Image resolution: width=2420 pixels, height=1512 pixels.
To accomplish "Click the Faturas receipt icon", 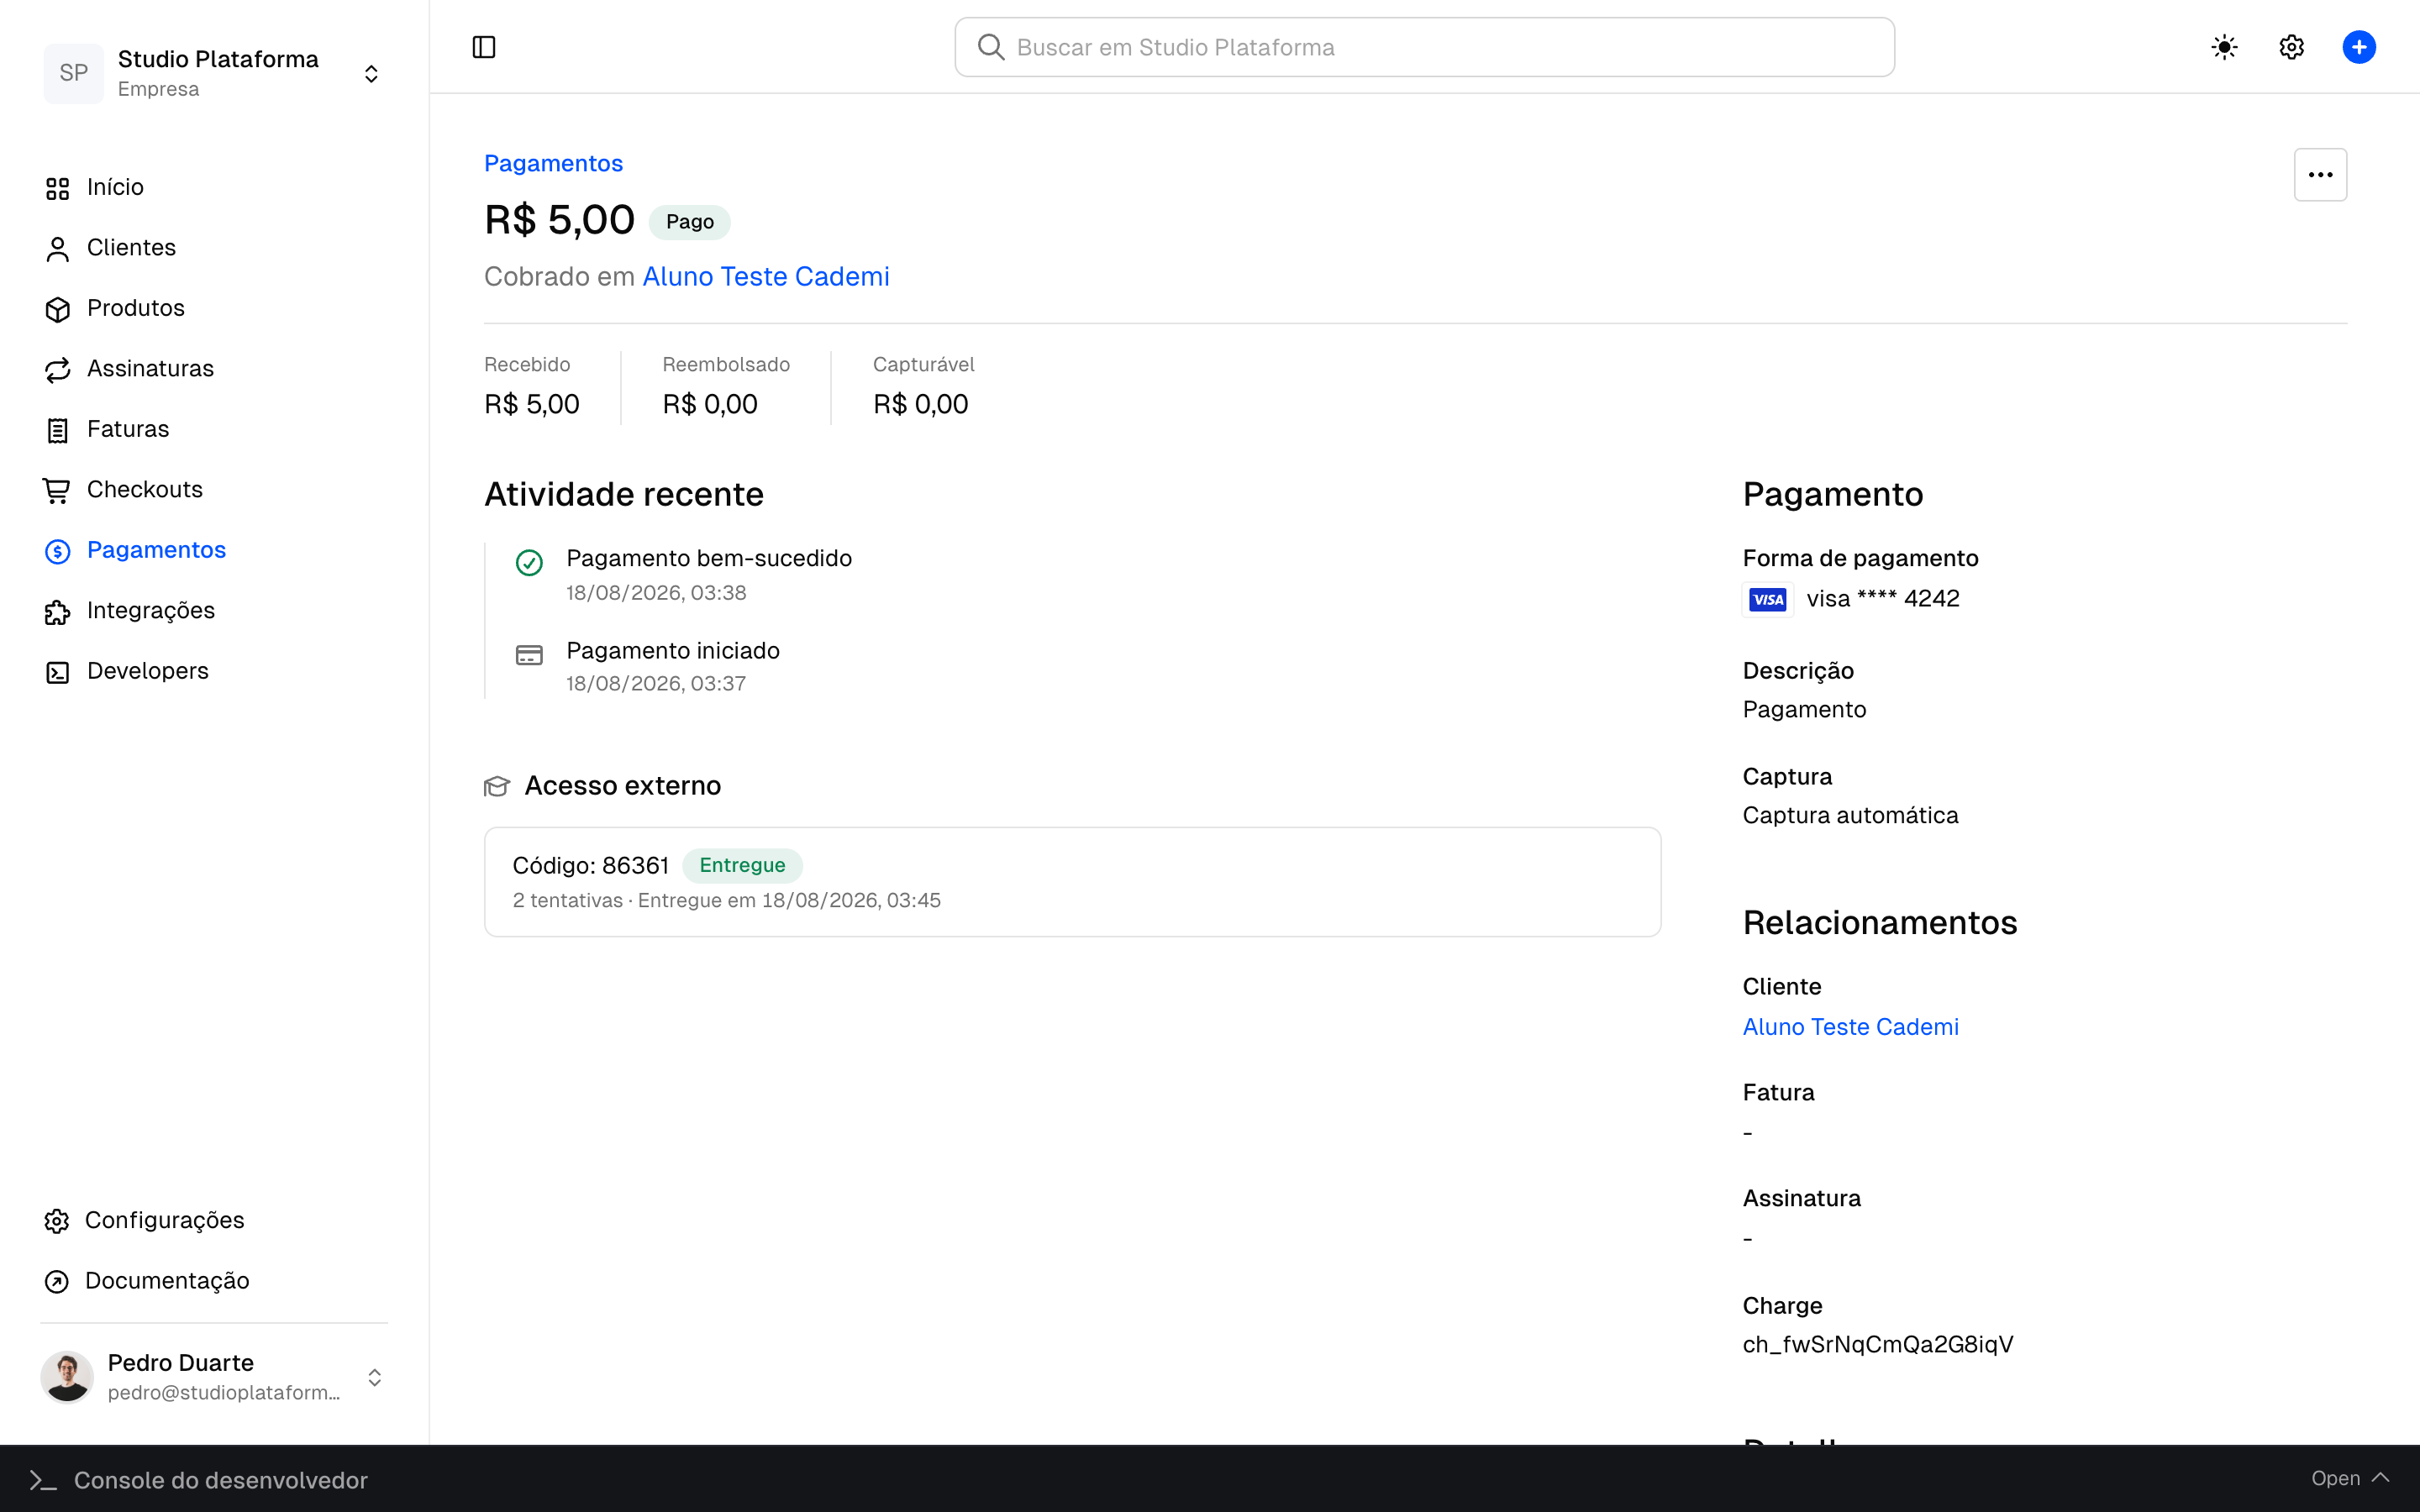I will (x=57, y=430).
